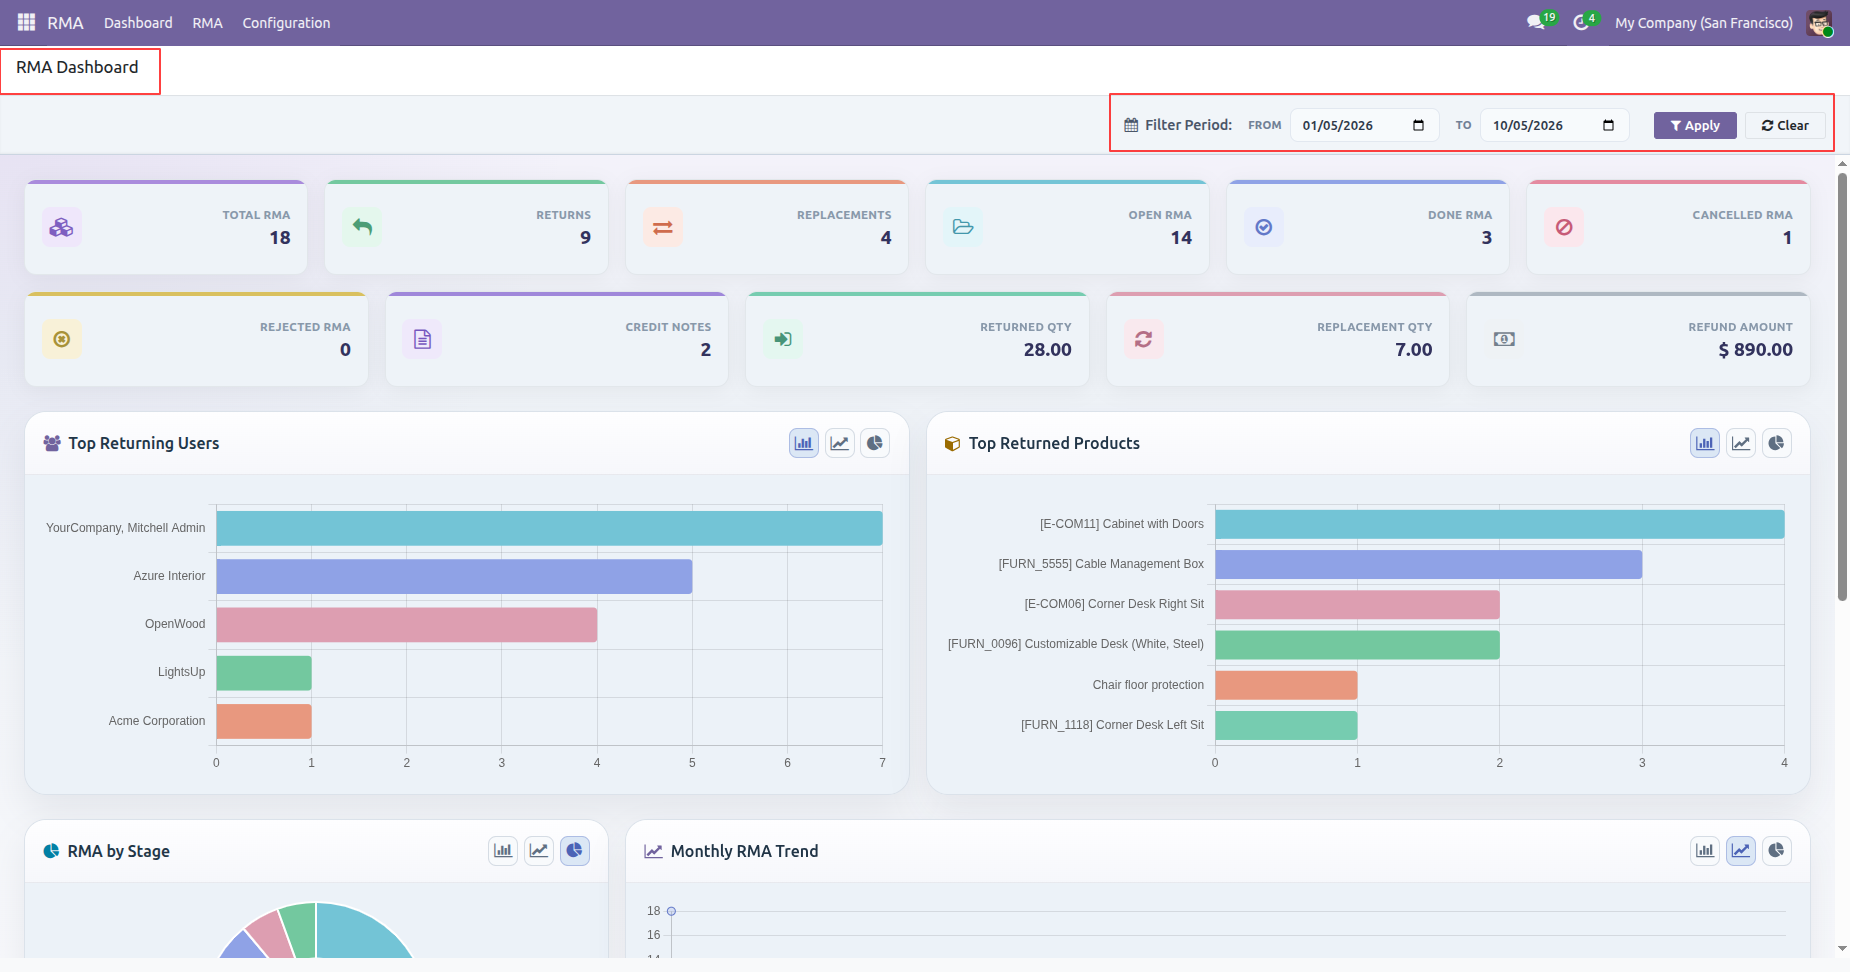Viewport: 1850px width, 972px height.
Task: Toggle pie chart view for RMA by Stage
Action: tap(574, 851)
